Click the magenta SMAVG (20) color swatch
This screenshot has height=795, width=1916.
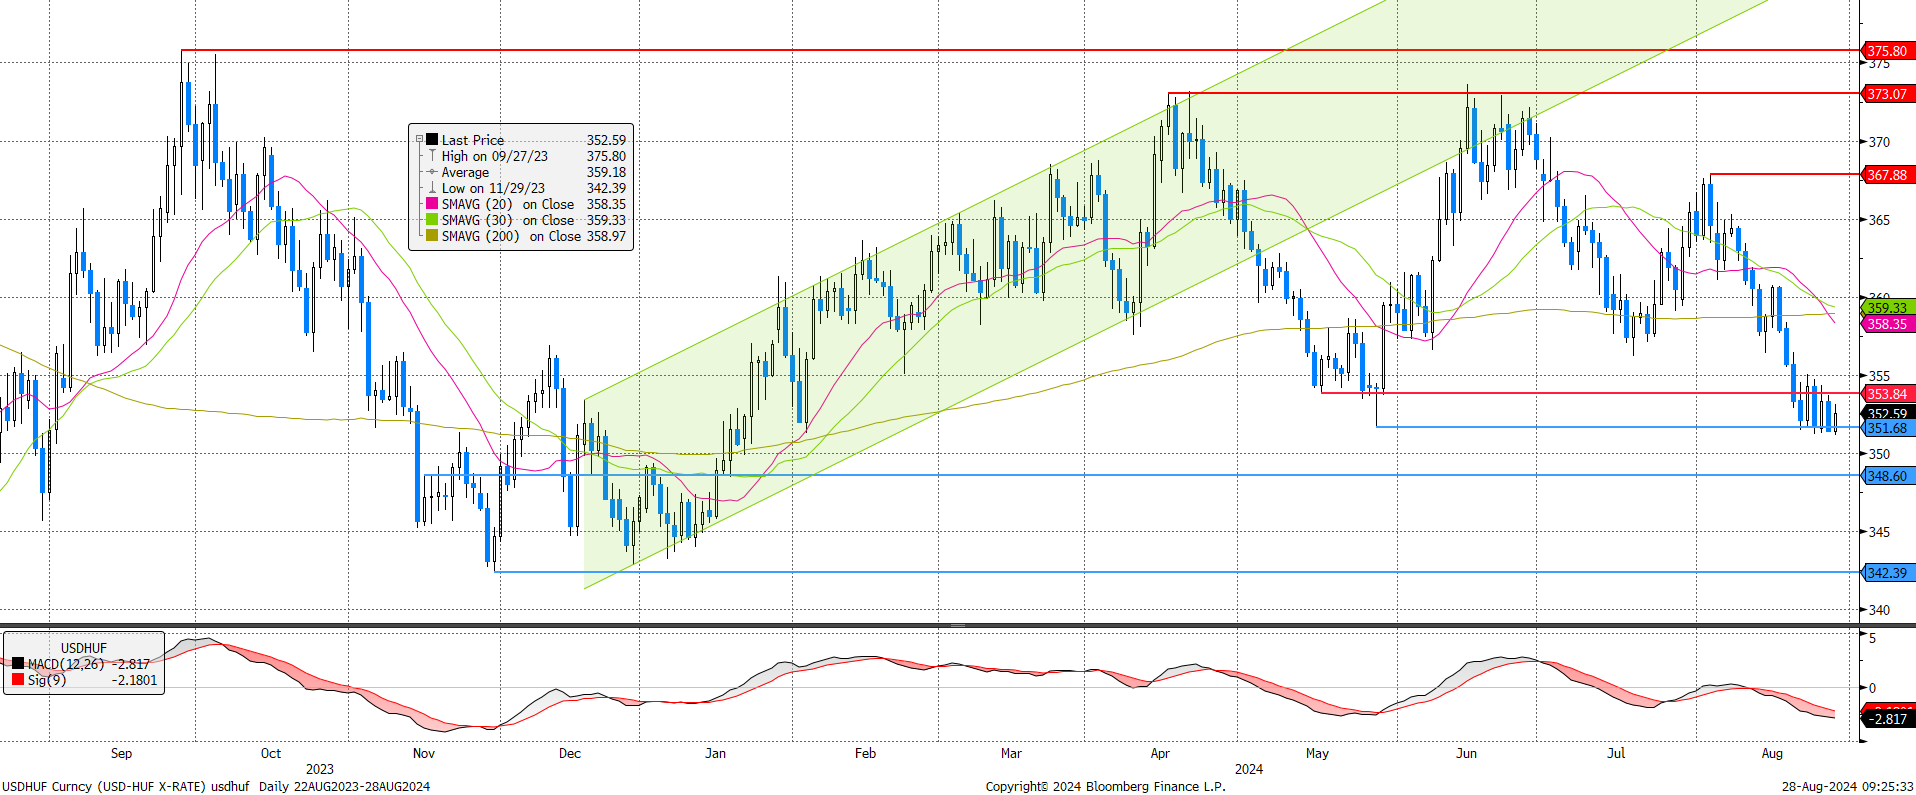point(432,204)
